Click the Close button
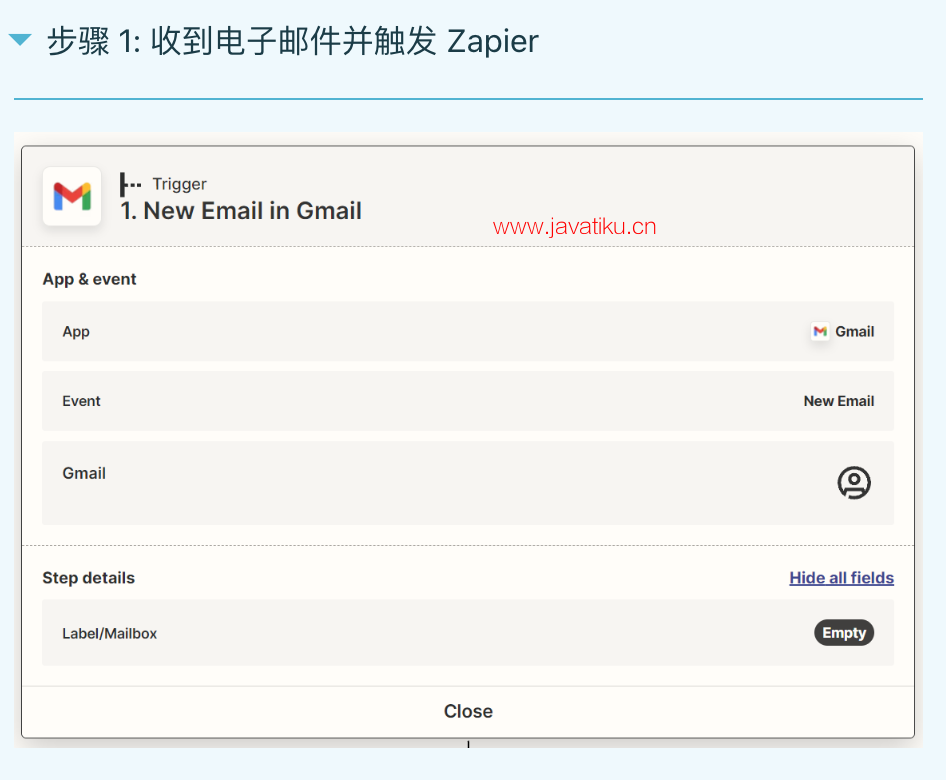The width and height of the screenshot is (946, 780). (x=468, y=711)
